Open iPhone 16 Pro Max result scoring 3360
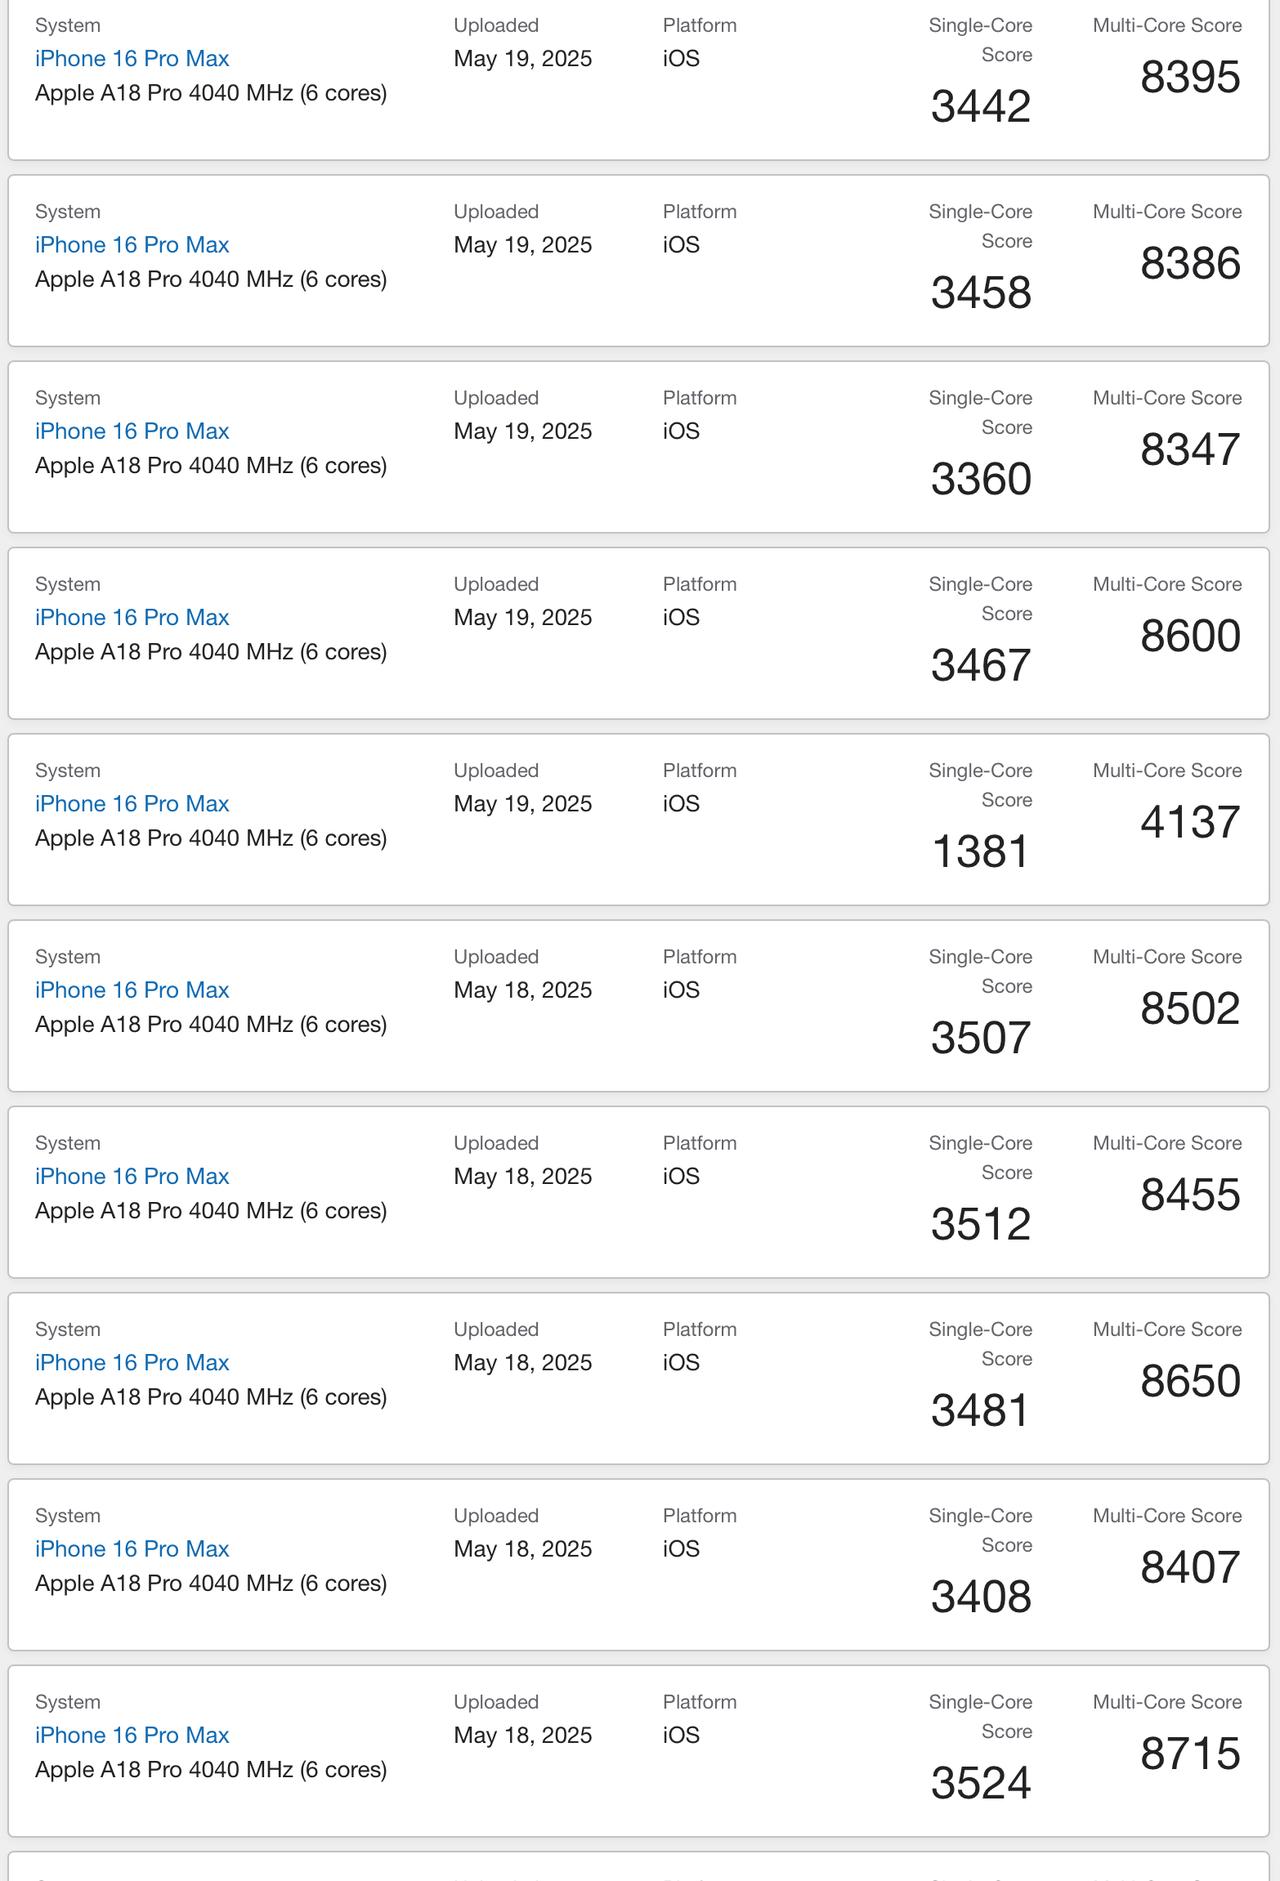The width and height of the screenshot is (1280, 1881). (x=132, y=431)
